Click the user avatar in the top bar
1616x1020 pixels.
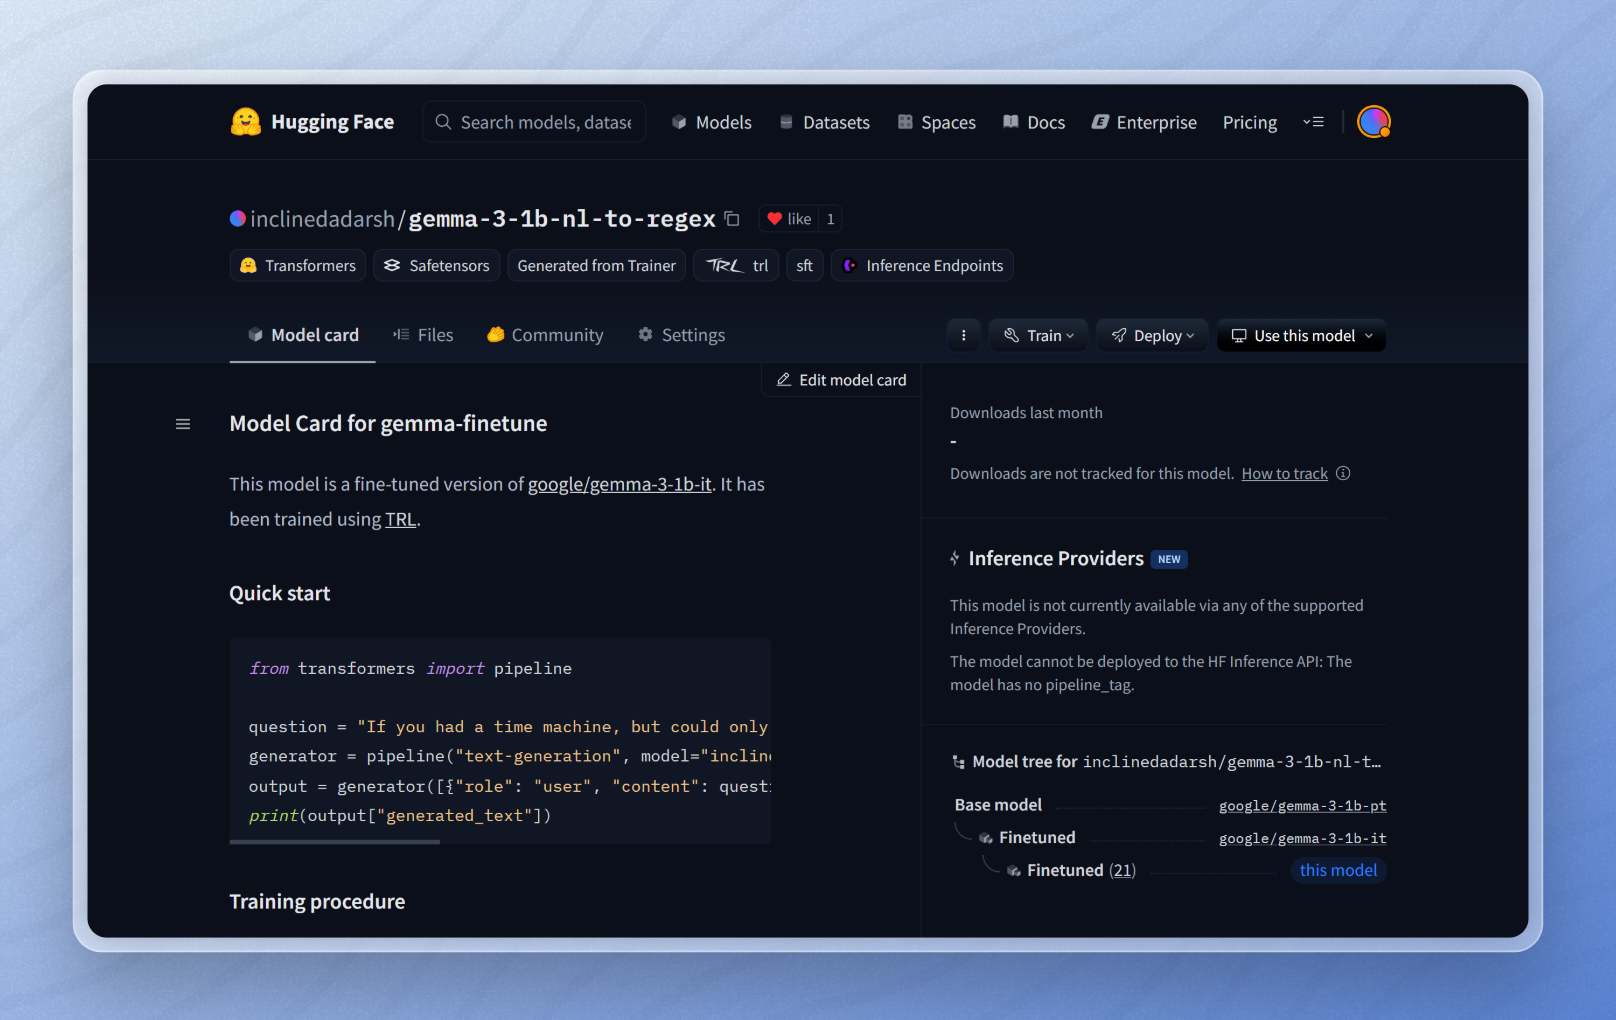[1373, 121]
